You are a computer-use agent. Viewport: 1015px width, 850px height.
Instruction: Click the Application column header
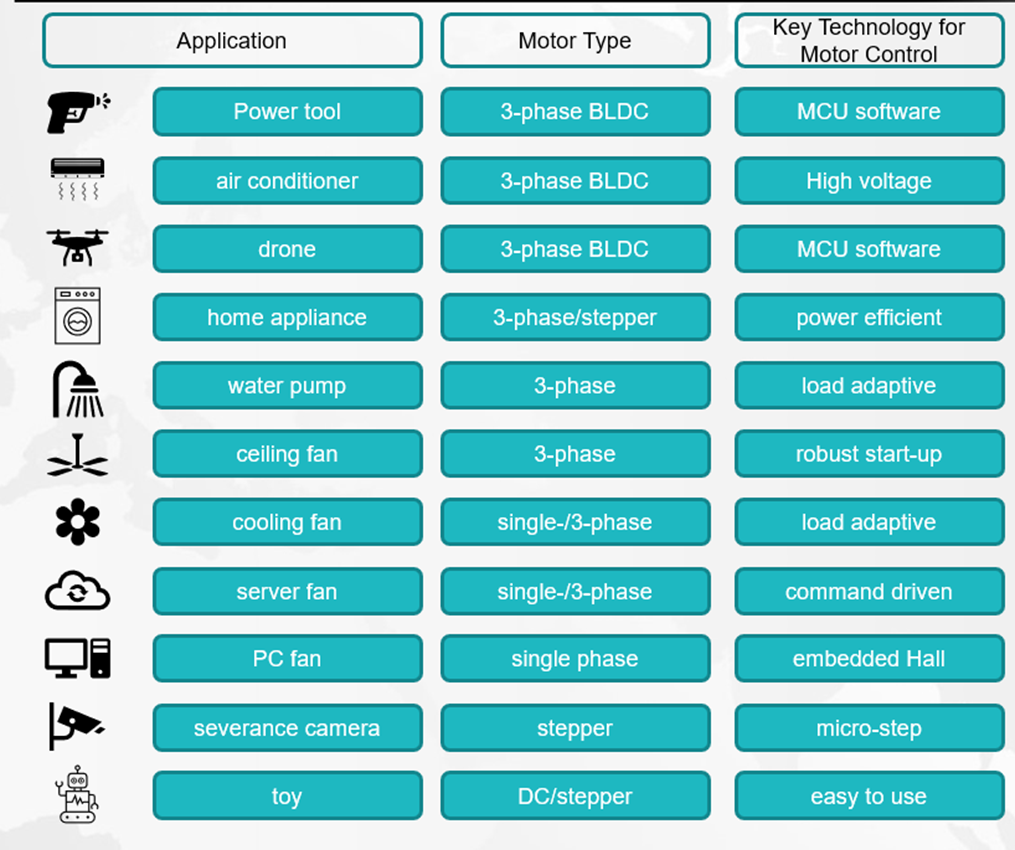point(232,41)
